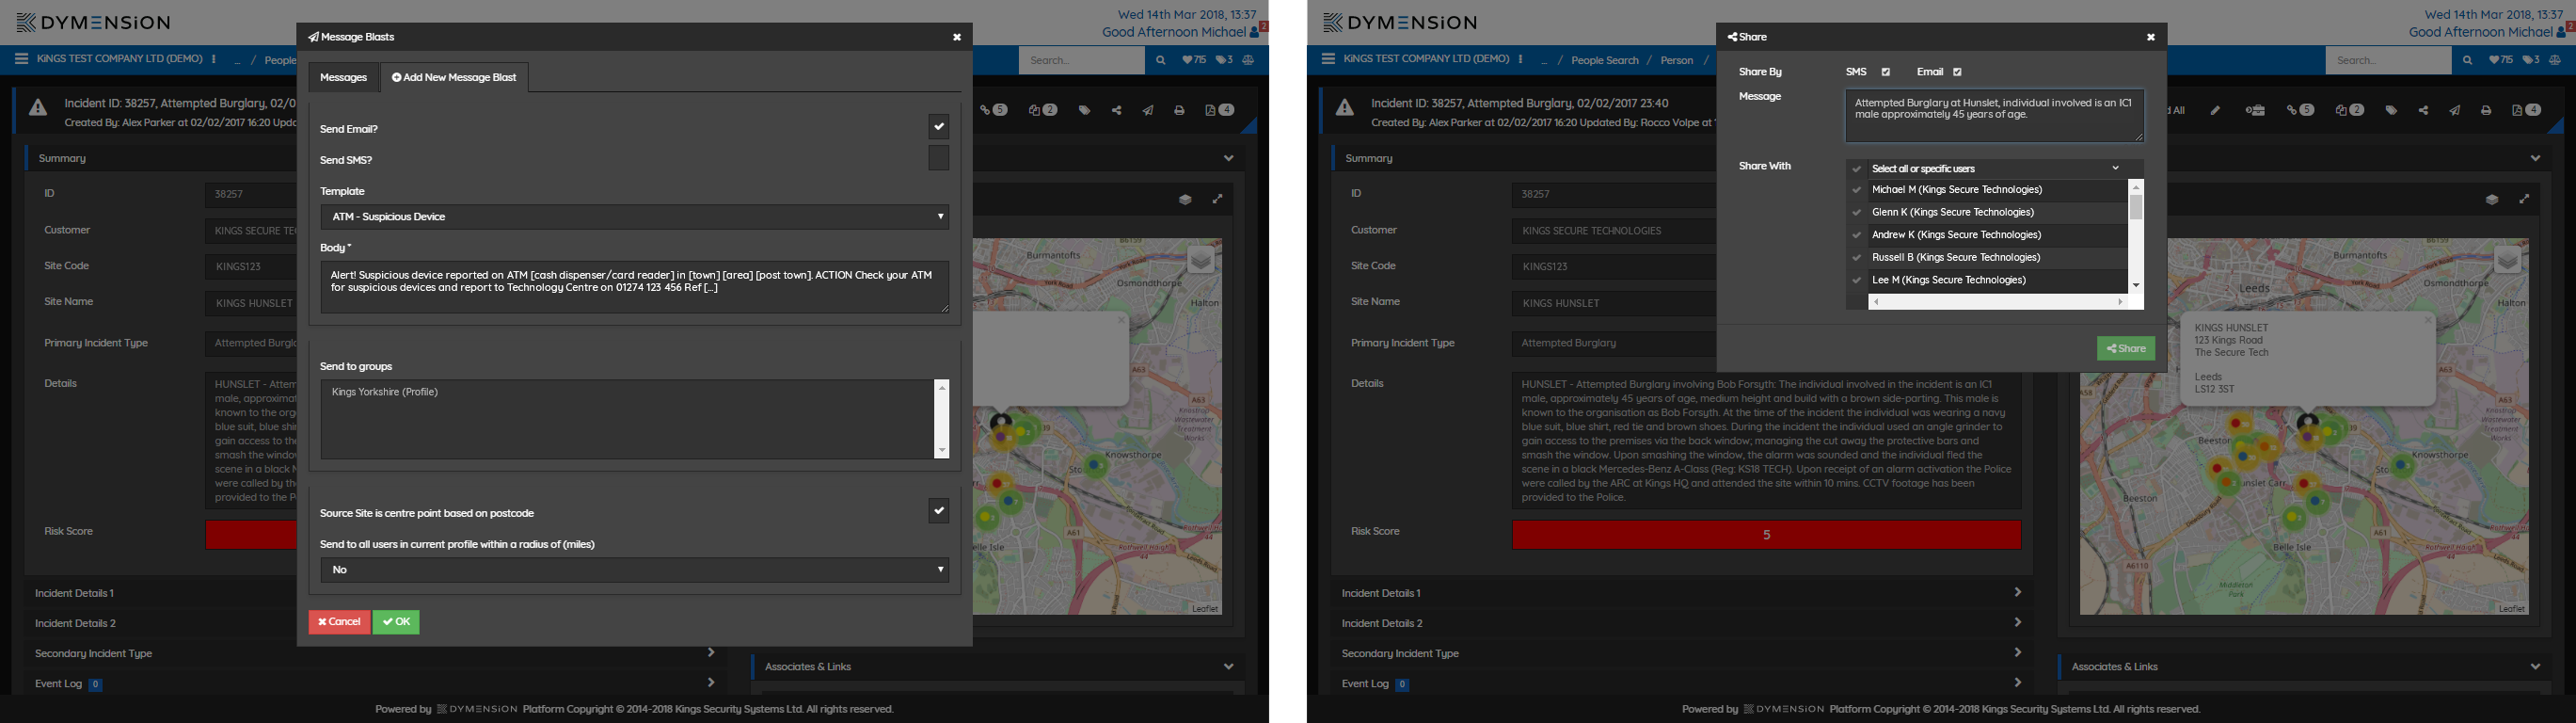2576x723 pixels.
Task: Click the search magnifier in Share screen header
Action: tap(2467, 60)
